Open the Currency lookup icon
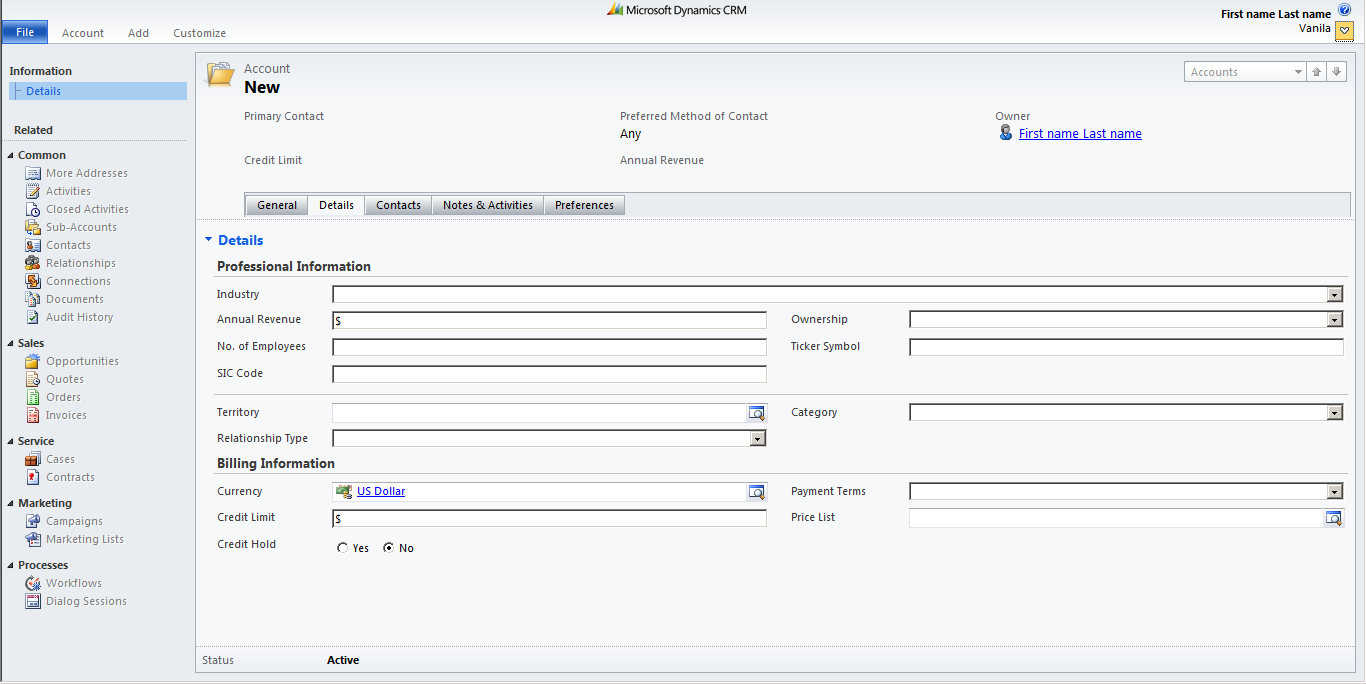The width and height of the screenshot is (1366, 684). tap(757, 491)
